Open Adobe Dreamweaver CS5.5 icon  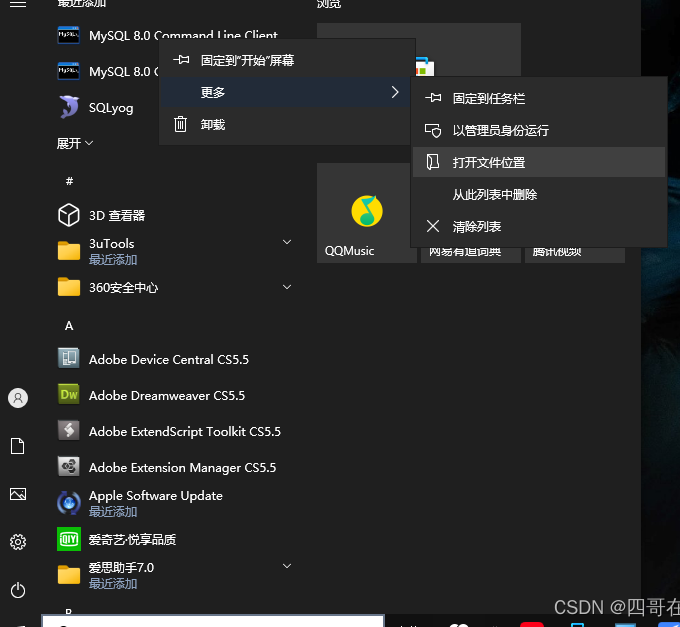pyautogui.click(x=68, y=395)
